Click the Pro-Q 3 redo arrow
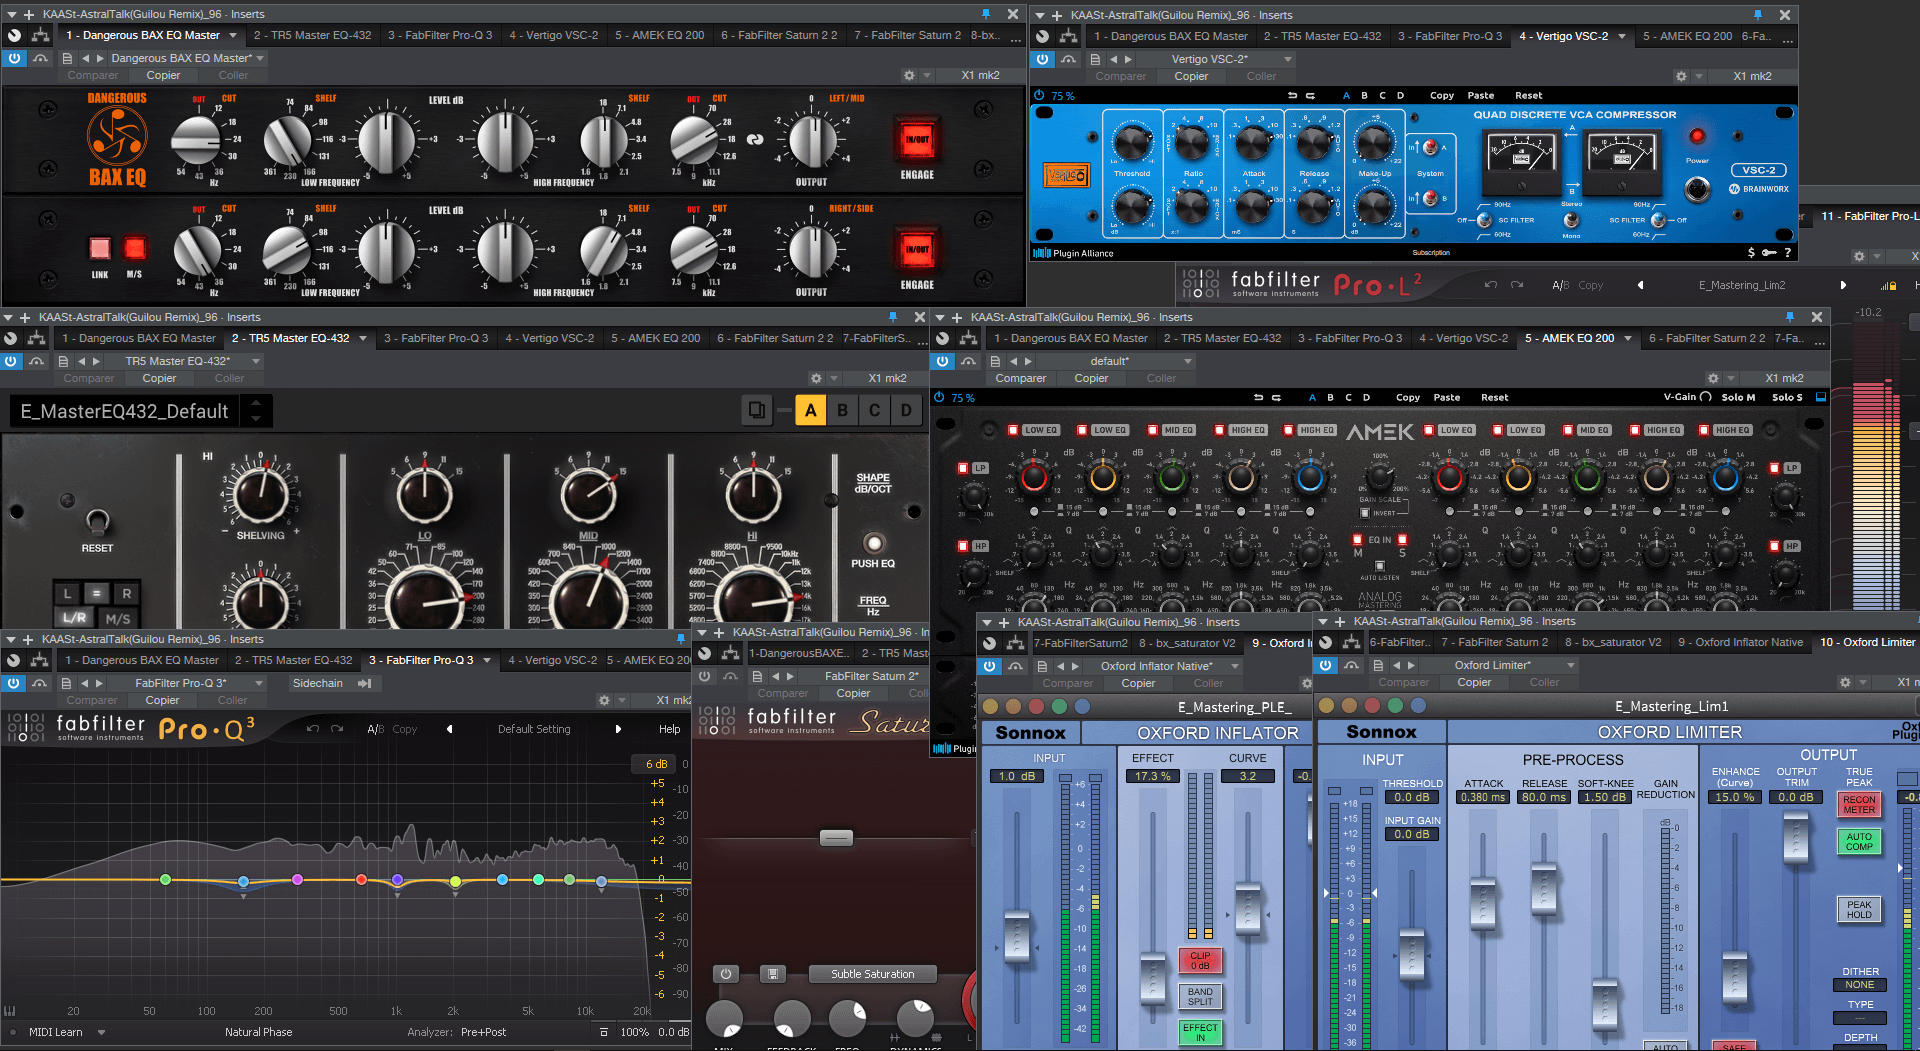 (x=337, y=729)
